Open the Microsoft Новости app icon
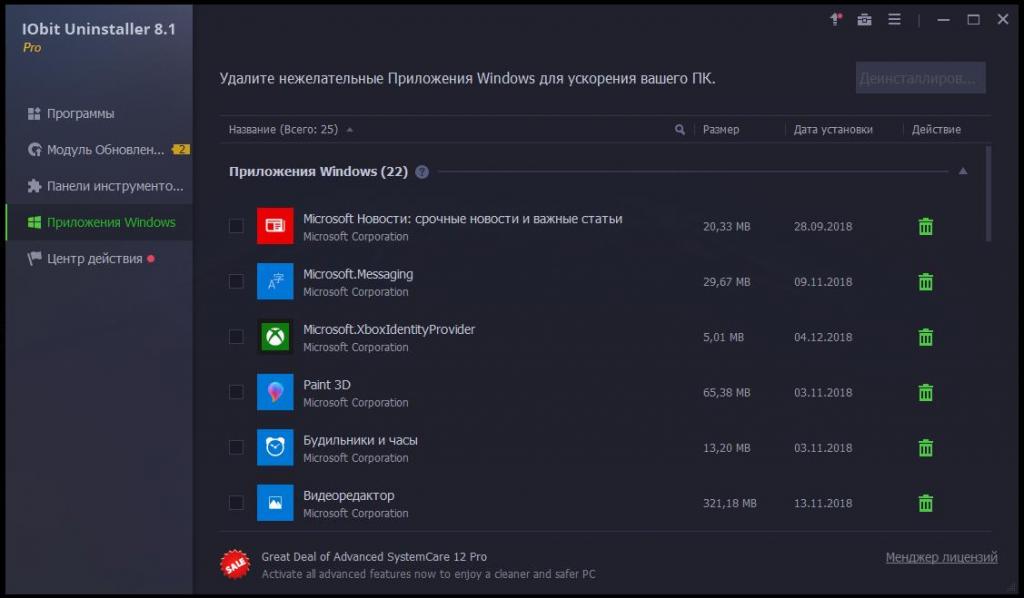Screen dimensions: 1024x598 point(275,226)
